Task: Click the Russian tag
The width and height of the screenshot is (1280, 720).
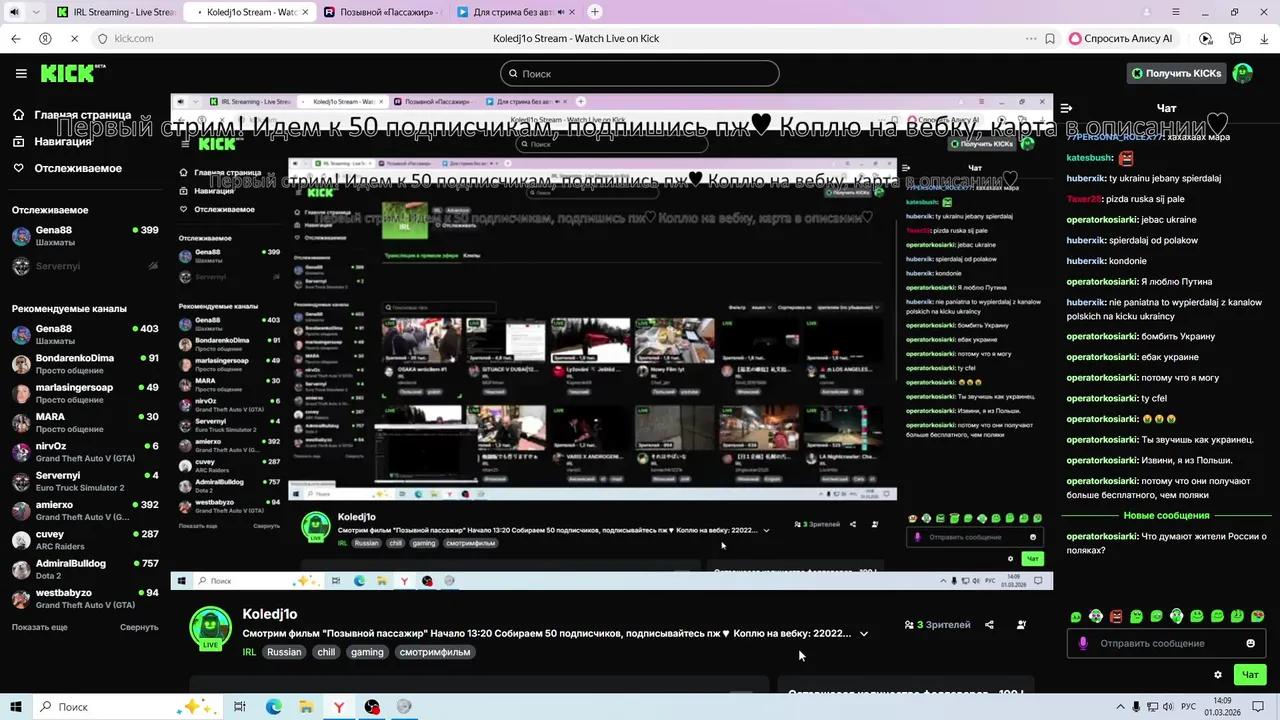Action: coord(284,652)
